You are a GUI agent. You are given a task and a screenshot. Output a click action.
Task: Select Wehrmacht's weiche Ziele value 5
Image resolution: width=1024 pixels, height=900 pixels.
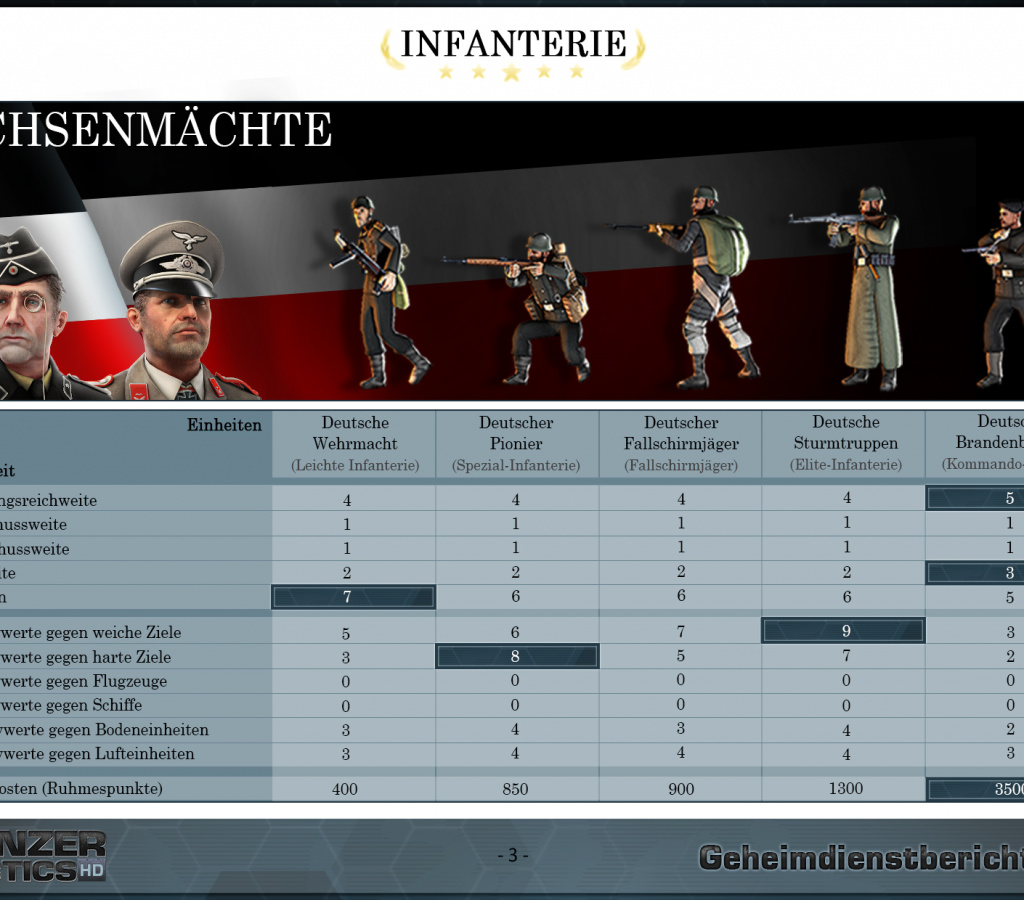point(345,634)
